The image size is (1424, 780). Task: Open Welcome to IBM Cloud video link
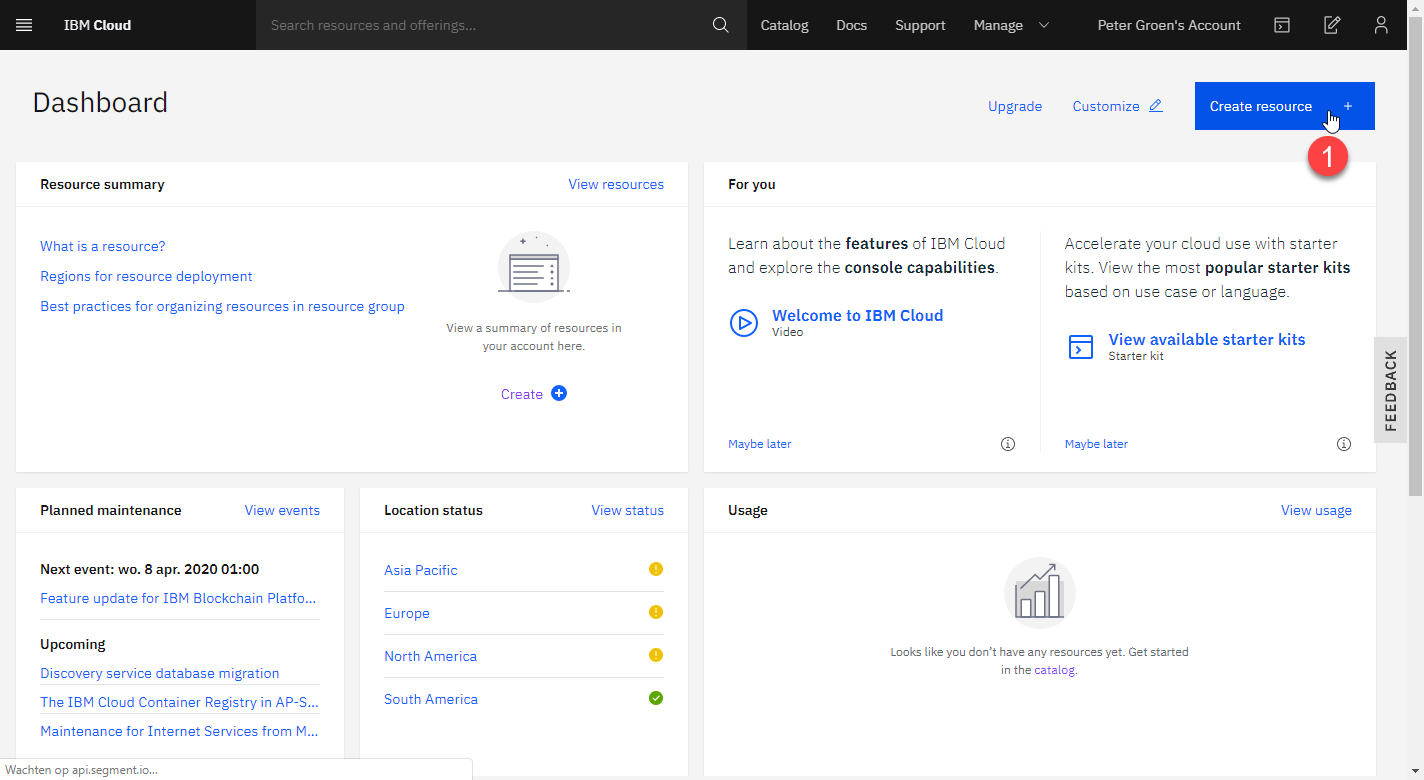(857, 315)
